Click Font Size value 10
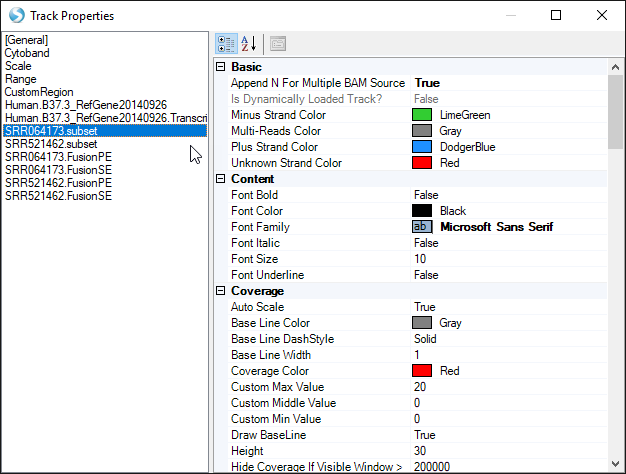This screenshot has width=626, height=474. click(x=509, y=259)
